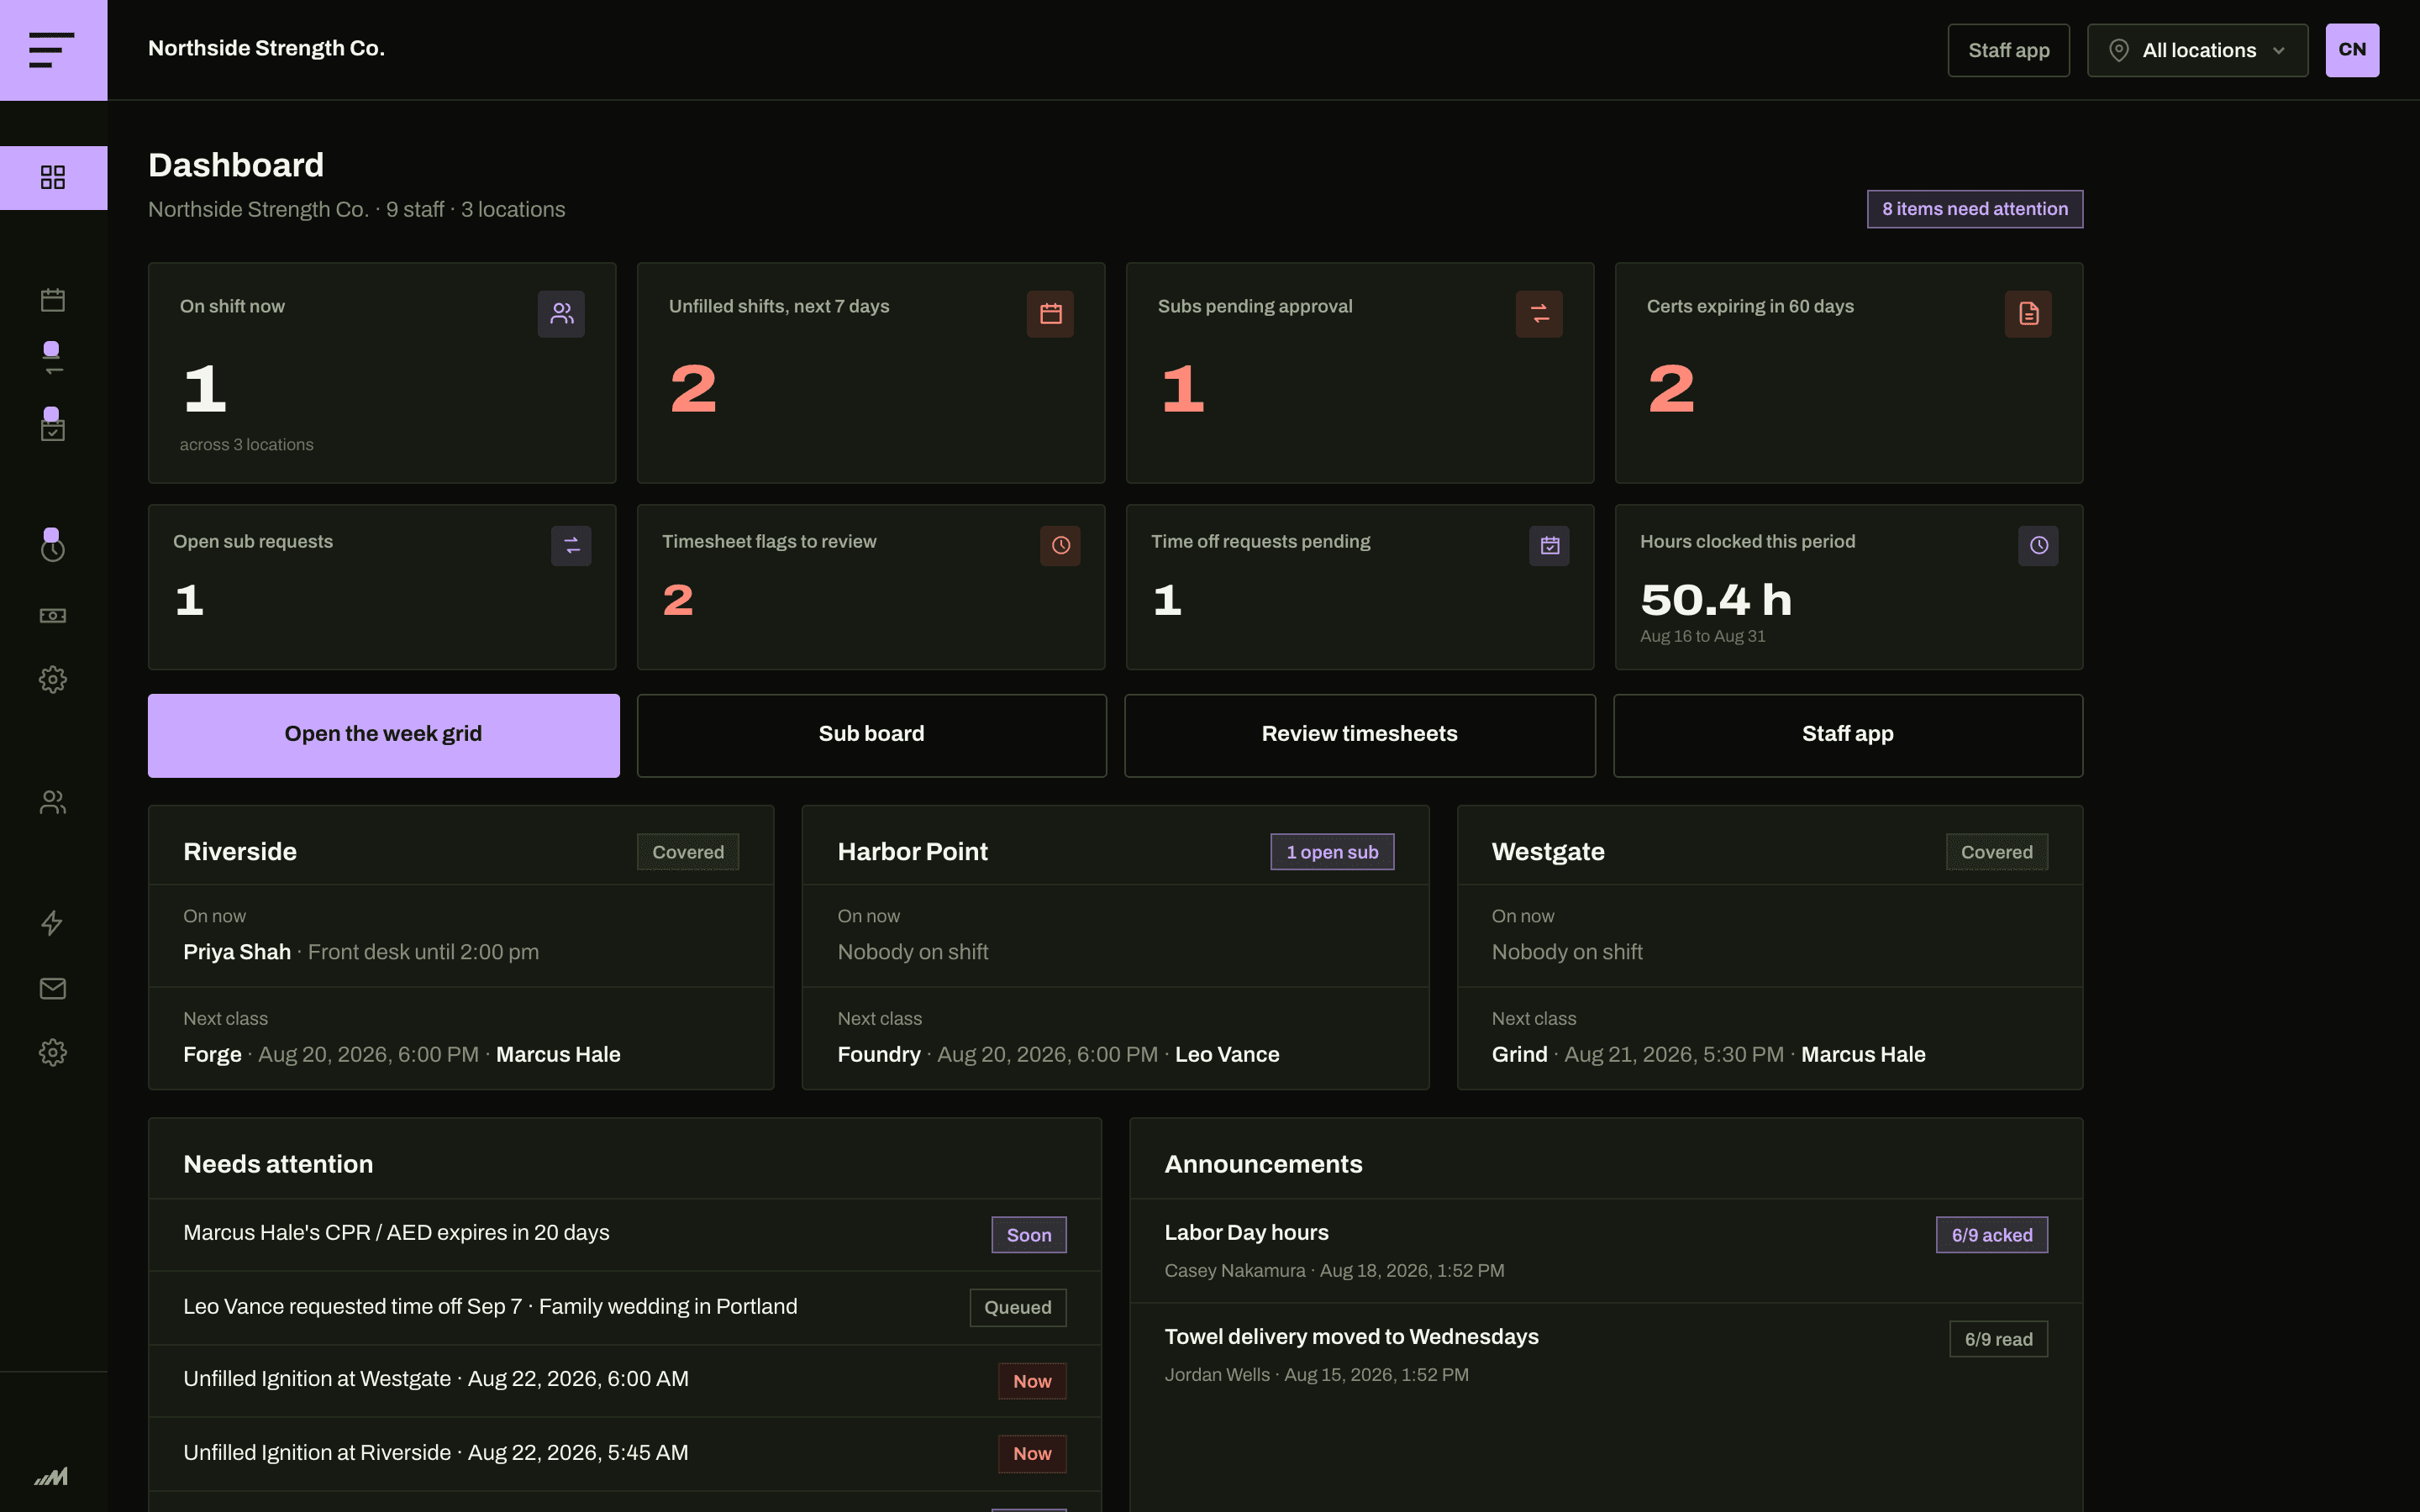This screenshot has width=2420, height=1512.
Task: Click the swap icon on Open sub requests card
Action: click(x=571, y=546)
